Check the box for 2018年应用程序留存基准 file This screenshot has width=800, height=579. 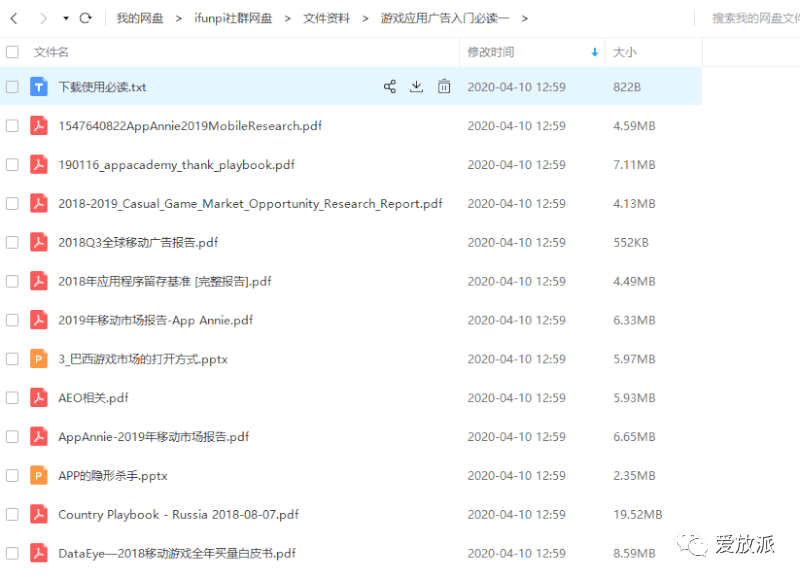[12, 281]
